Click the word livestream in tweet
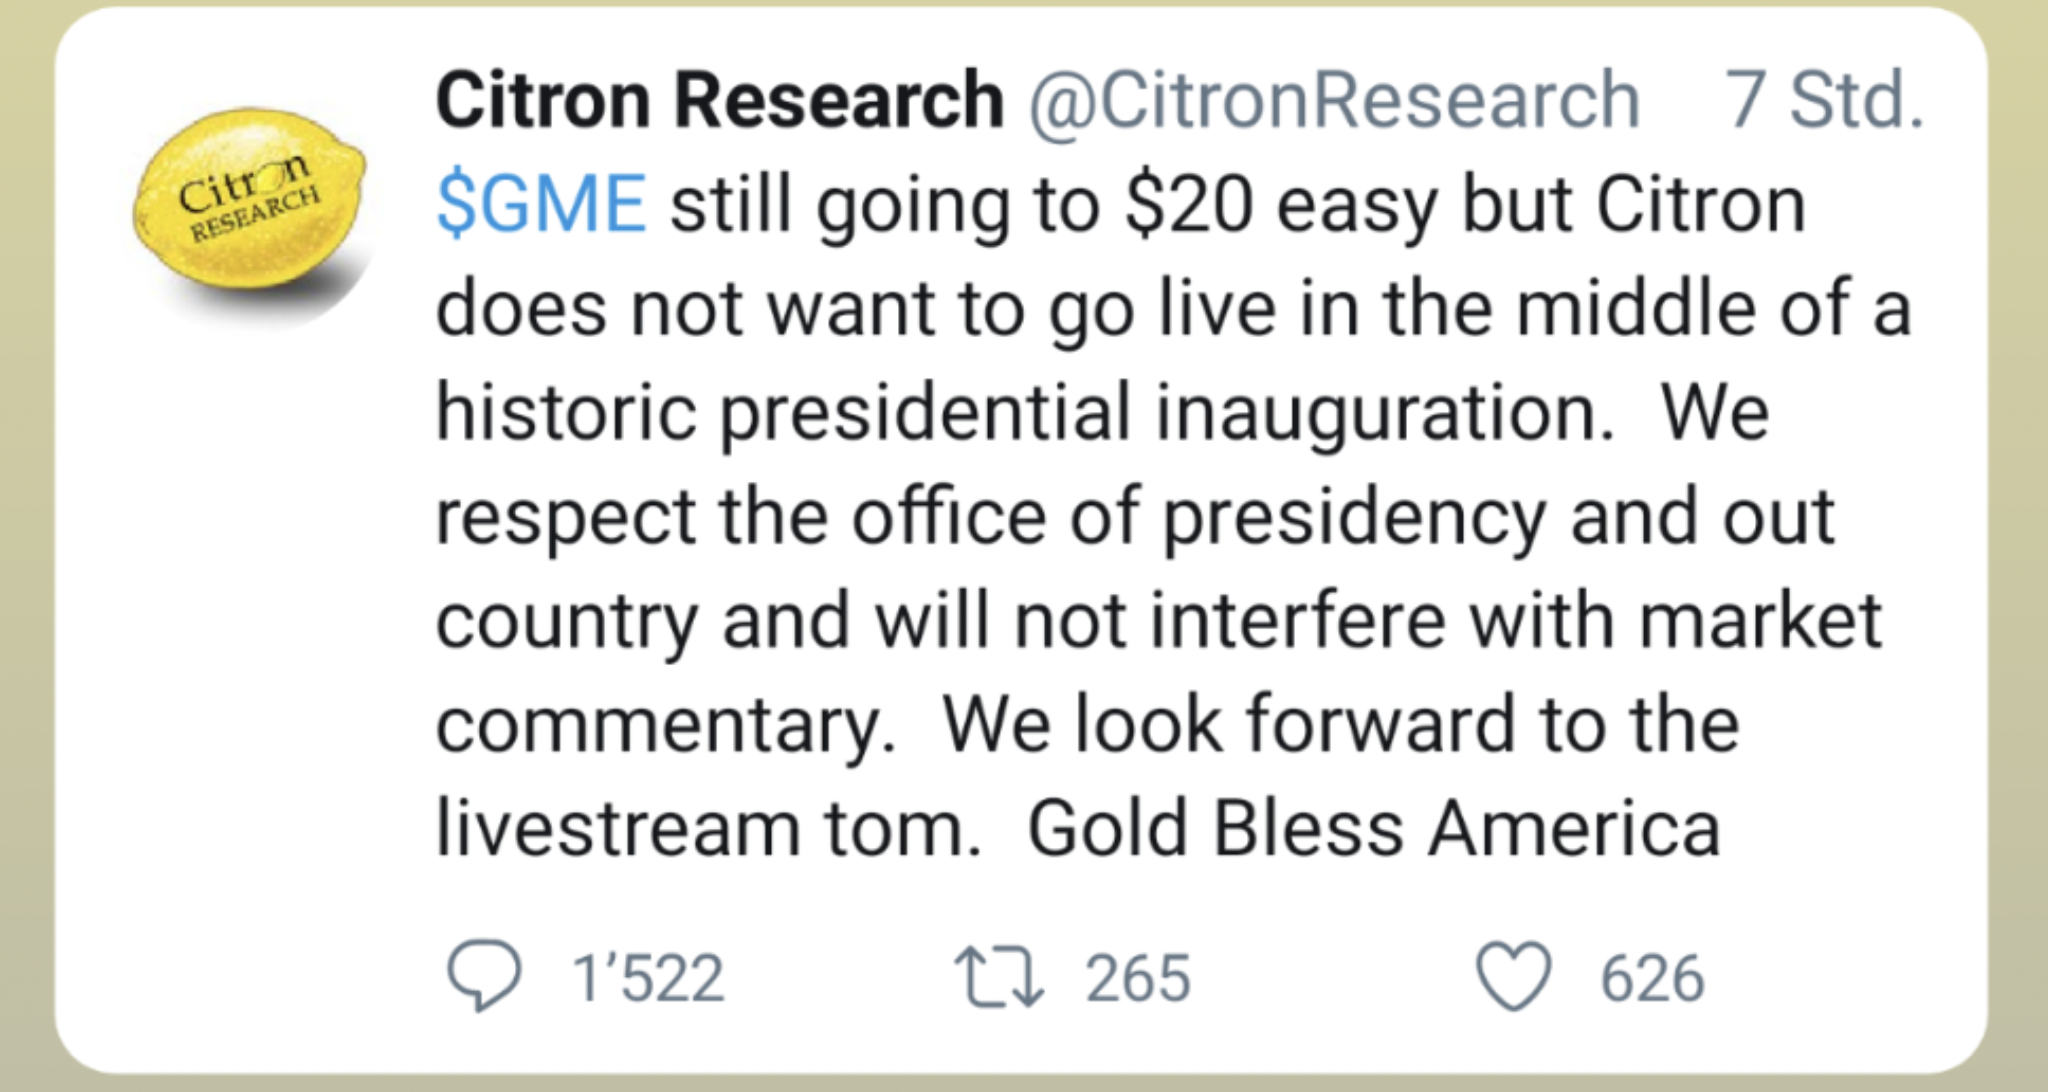 [x=618, y=829]
